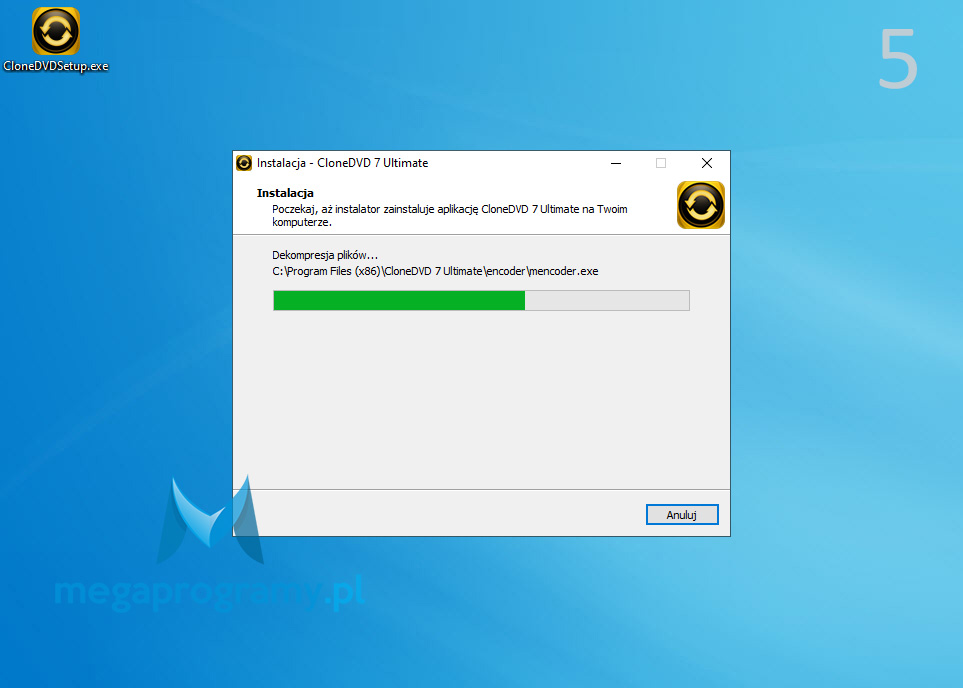This screenshot has height=688, width=963.
Task: Click the Anuluj button to cancel installation
Action: pos(682,515)
